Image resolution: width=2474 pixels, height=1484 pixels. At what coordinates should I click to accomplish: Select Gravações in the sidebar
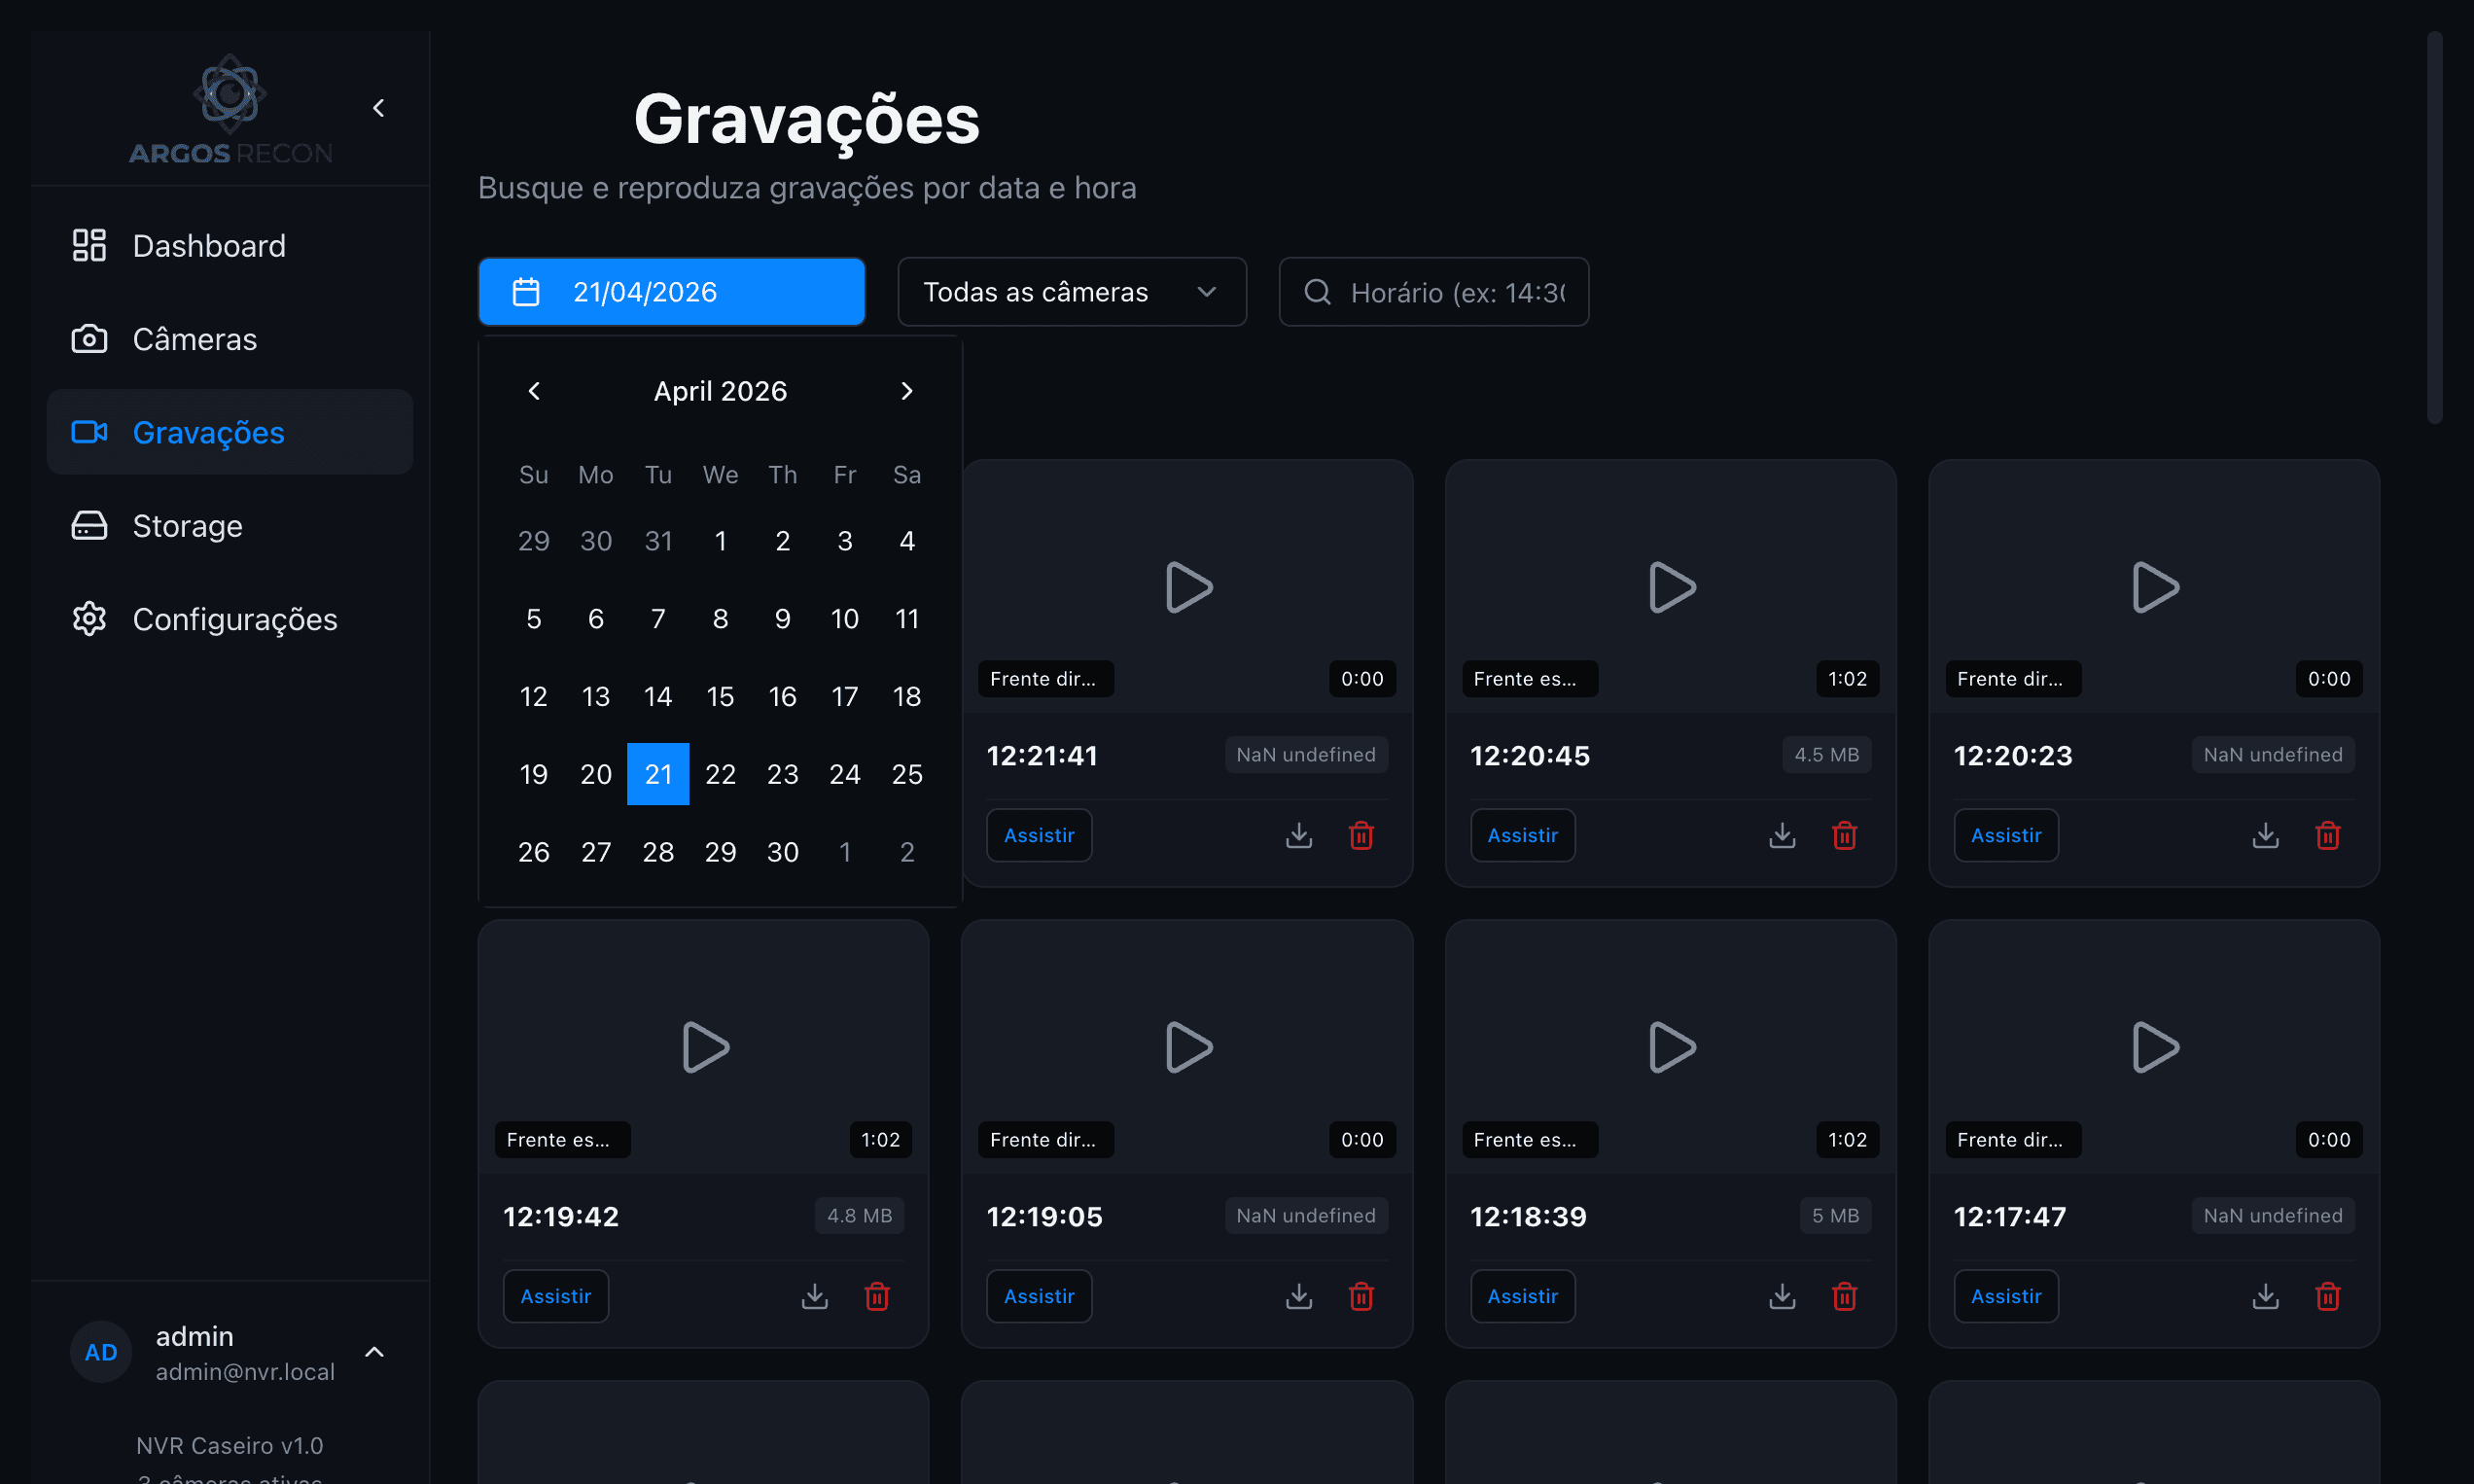230,432
